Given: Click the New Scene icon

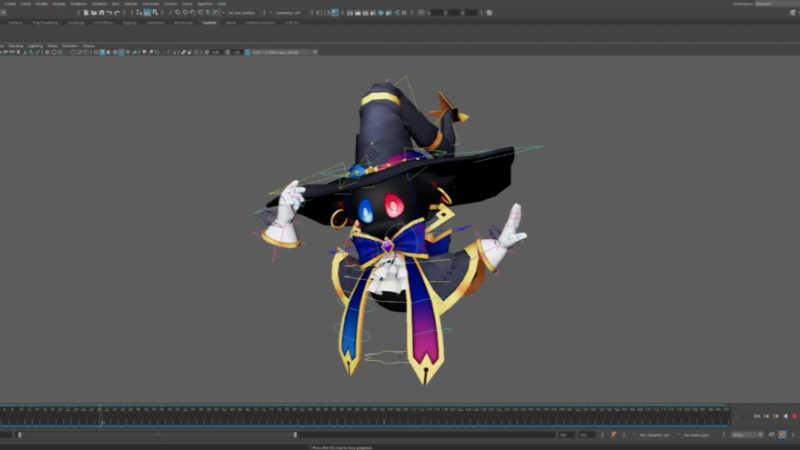Looking at the screenshot, I should pyautogui.click(x=86, y=13).
